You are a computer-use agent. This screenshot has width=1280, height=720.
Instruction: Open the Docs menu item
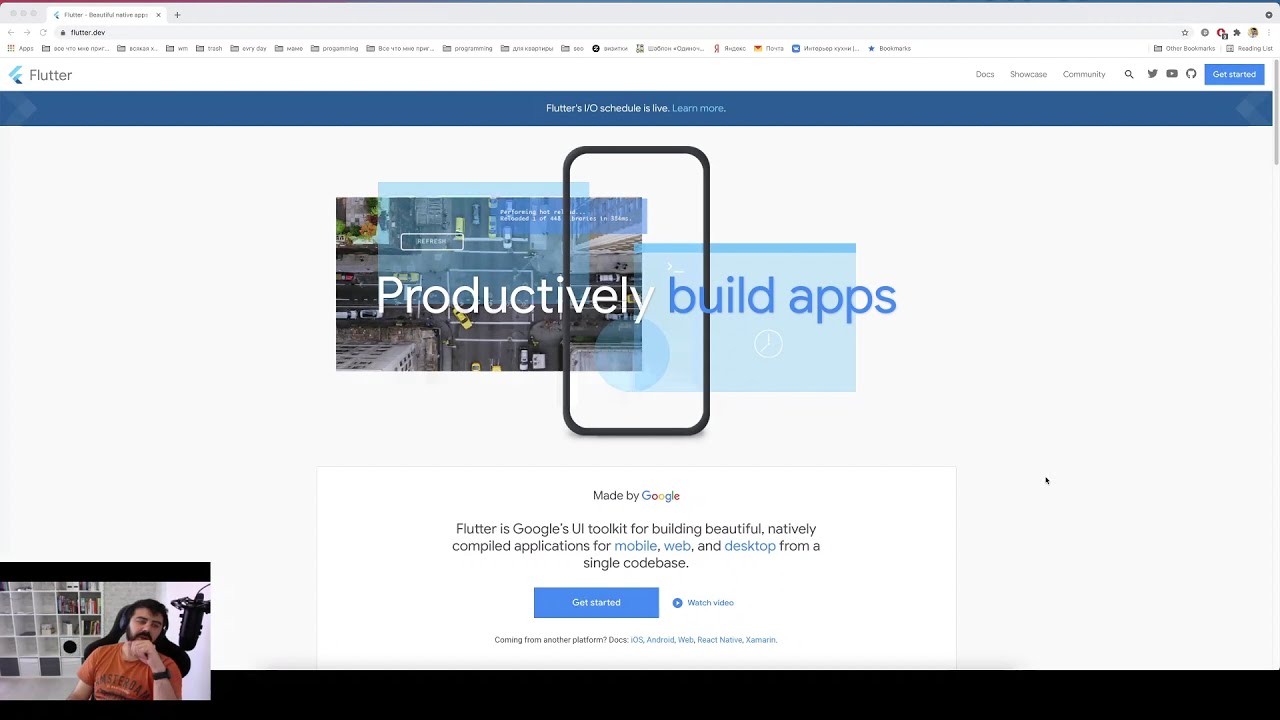click(985, 74)
